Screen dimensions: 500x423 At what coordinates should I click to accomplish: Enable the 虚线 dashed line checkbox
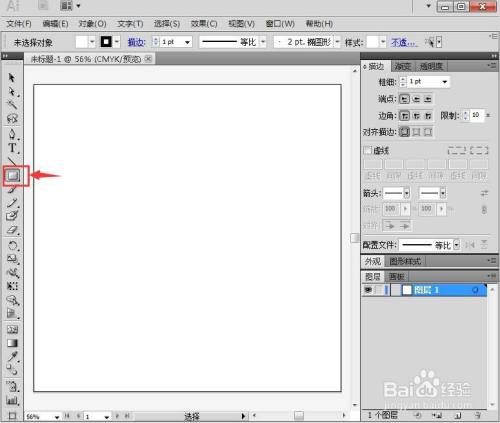(367, 150)
